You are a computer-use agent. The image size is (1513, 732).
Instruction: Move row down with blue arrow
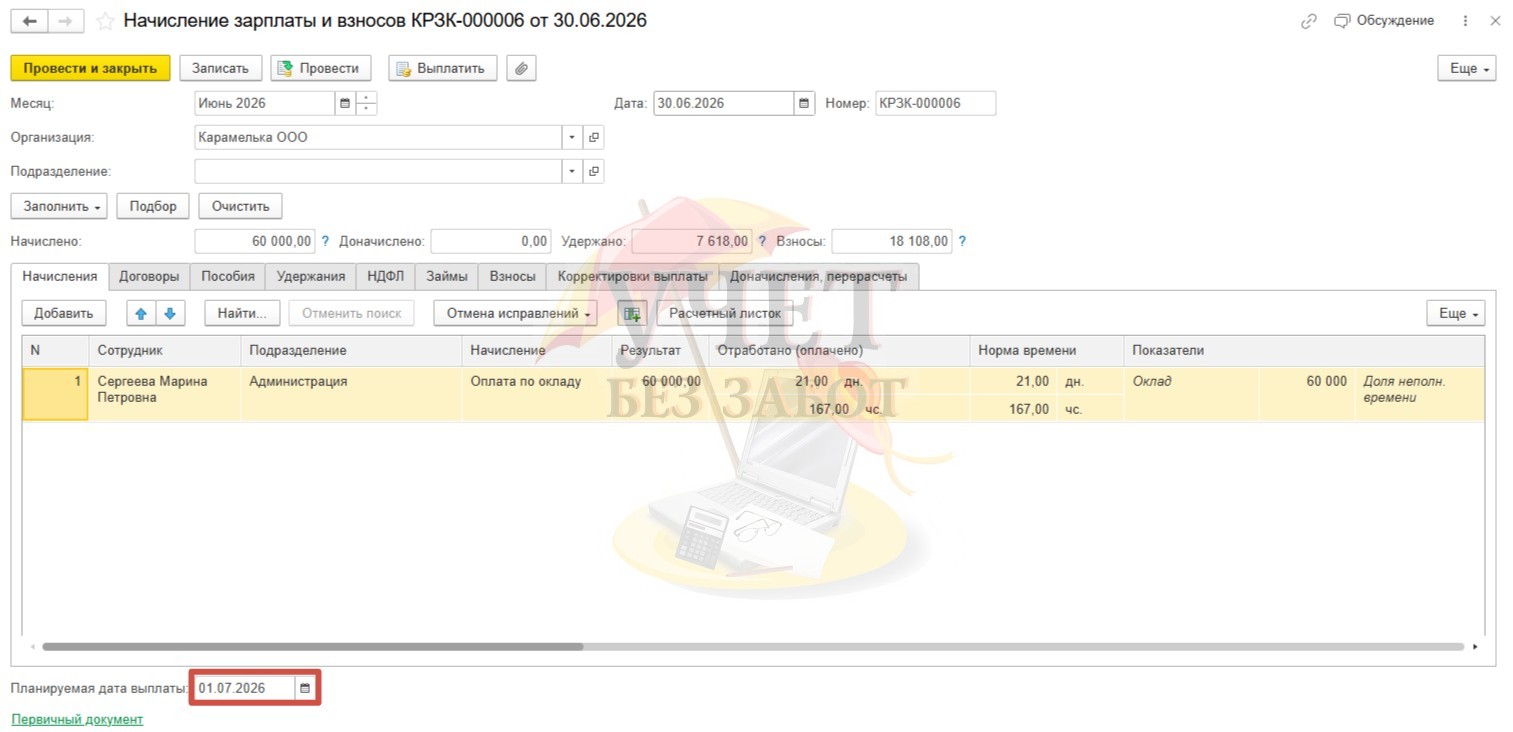pyautogui.click(x=170, y=313)
